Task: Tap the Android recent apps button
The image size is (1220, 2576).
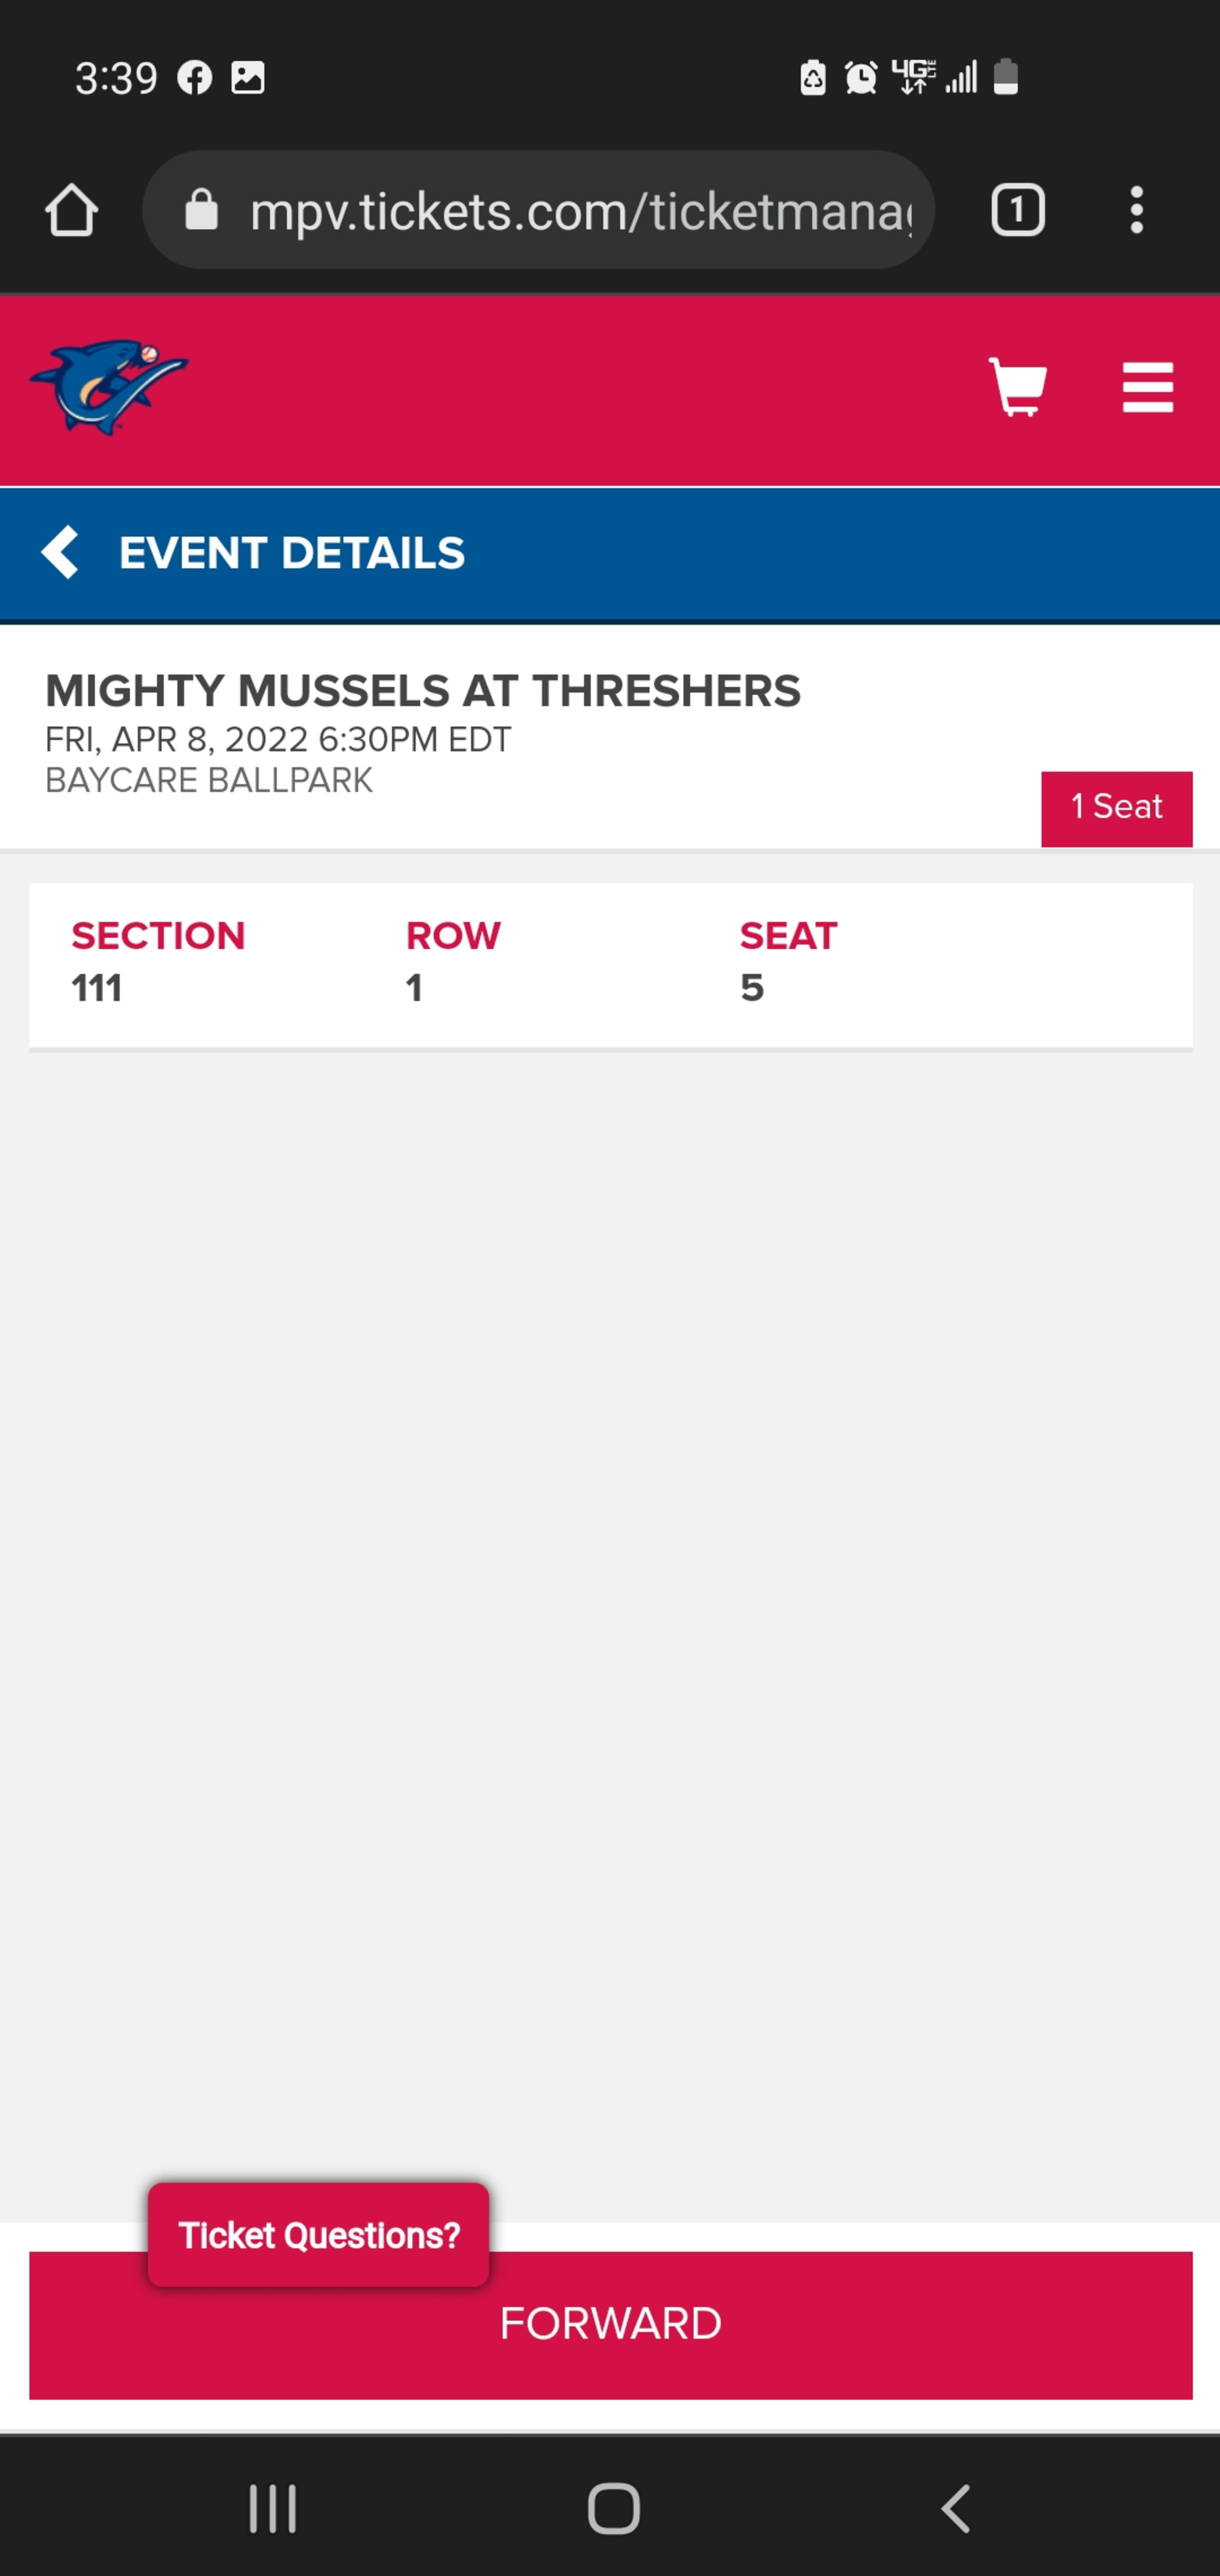Action: 272,2509
